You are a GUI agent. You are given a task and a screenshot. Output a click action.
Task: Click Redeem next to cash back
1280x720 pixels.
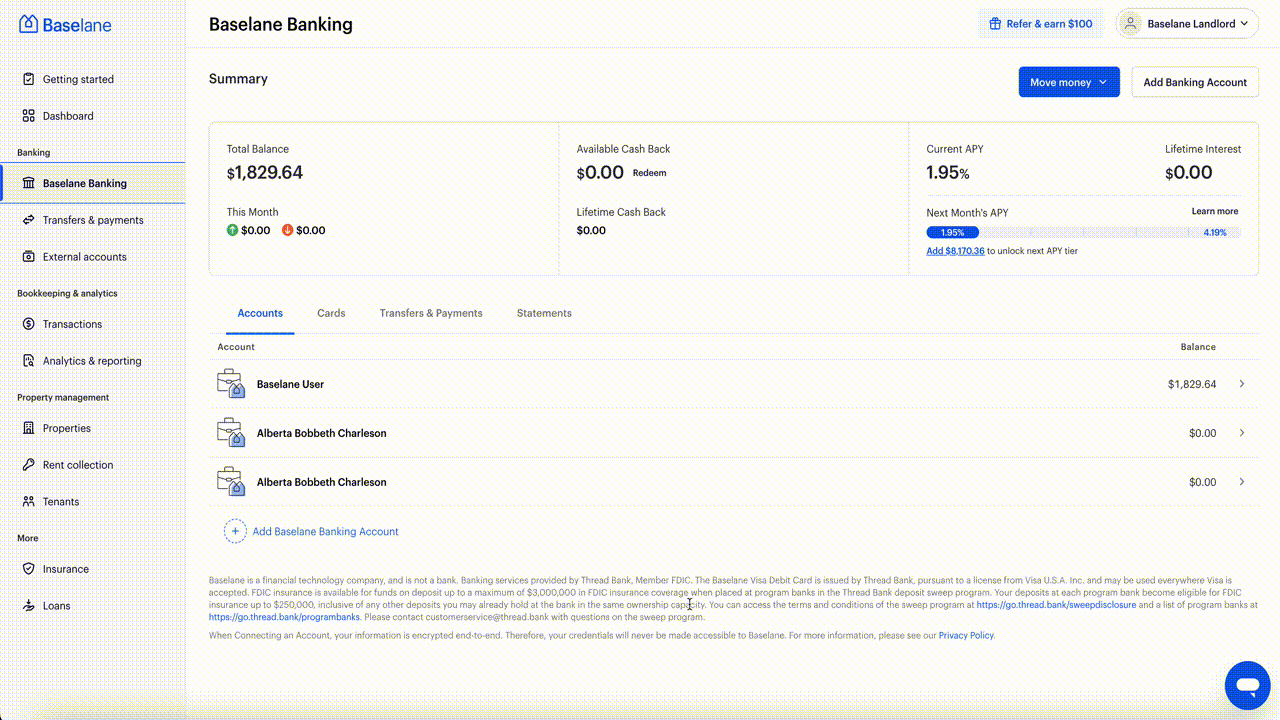(x=649, y=173)
